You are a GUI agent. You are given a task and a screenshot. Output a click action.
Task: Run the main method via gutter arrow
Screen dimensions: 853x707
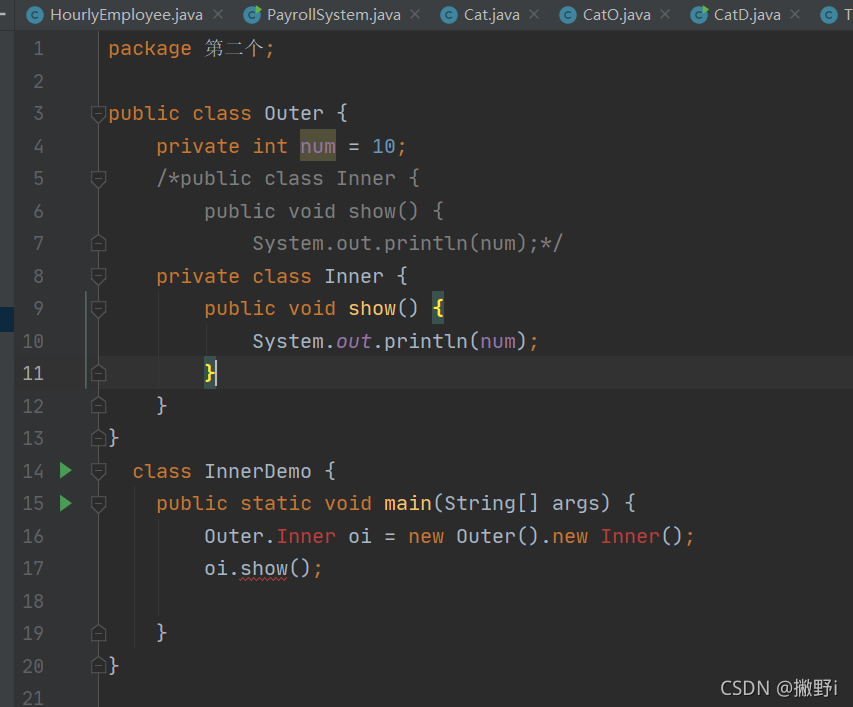point(65,503)
